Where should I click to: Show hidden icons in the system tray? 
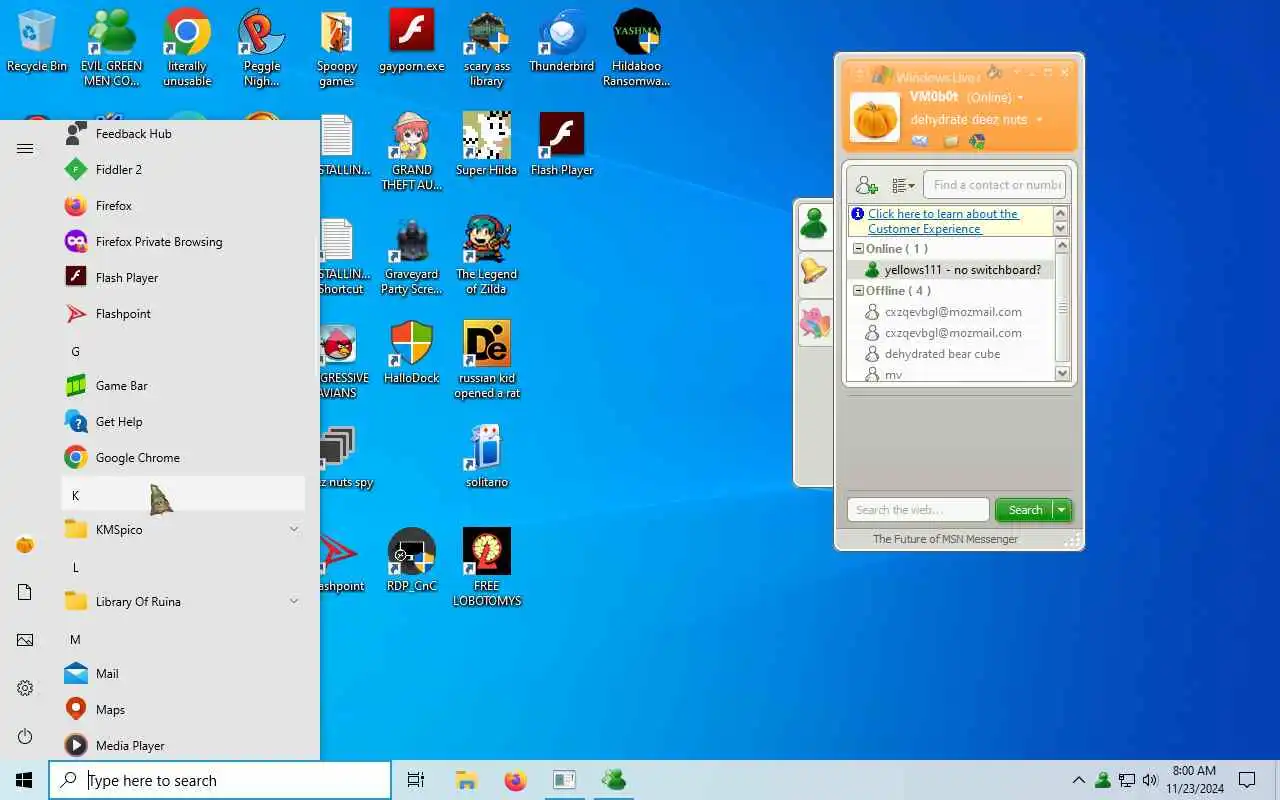[1078, 780]
